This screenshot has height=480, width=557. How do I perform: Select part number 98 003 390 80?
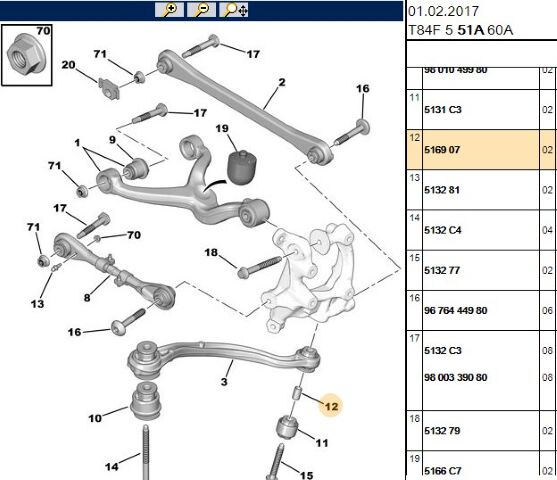[455, 377]
